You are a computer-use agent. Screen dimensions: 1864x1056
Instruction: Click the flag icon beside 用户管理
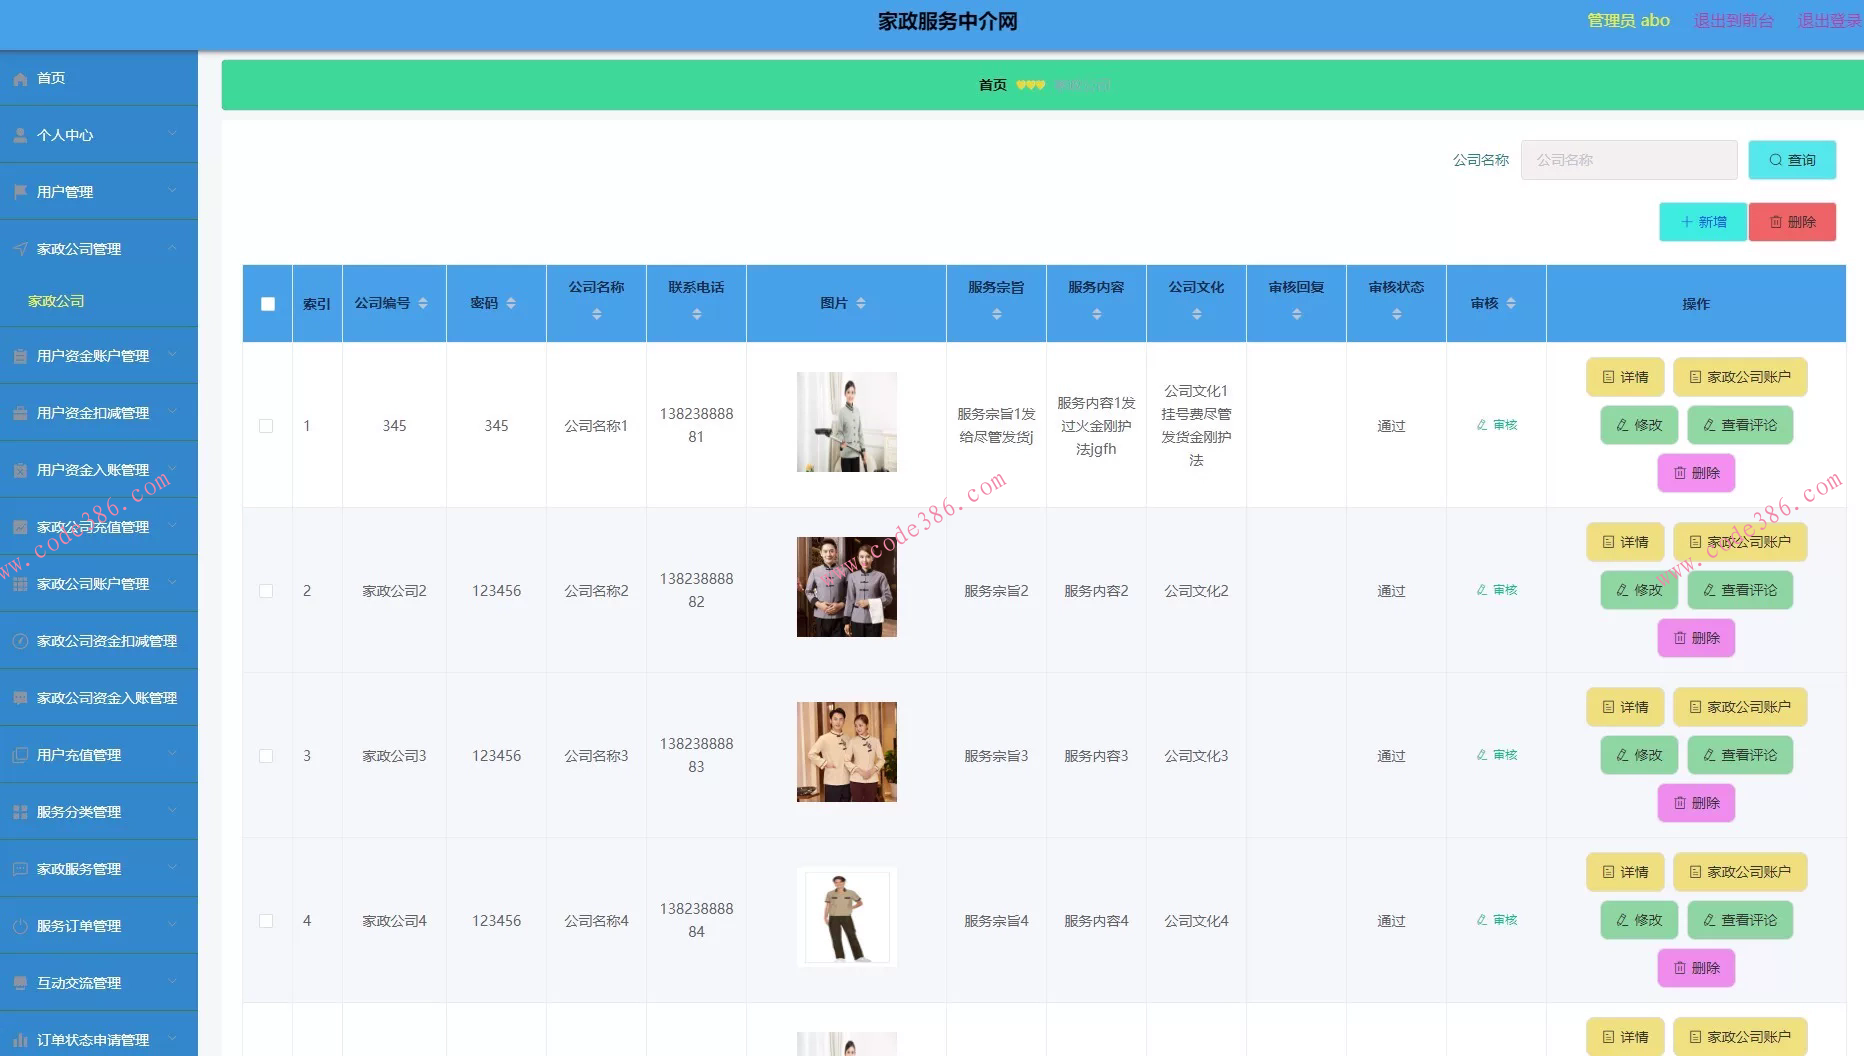coord(20,192)
